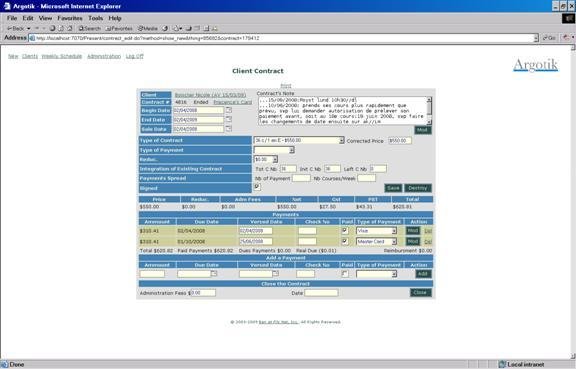Click the Add payment button

[423, 274]
